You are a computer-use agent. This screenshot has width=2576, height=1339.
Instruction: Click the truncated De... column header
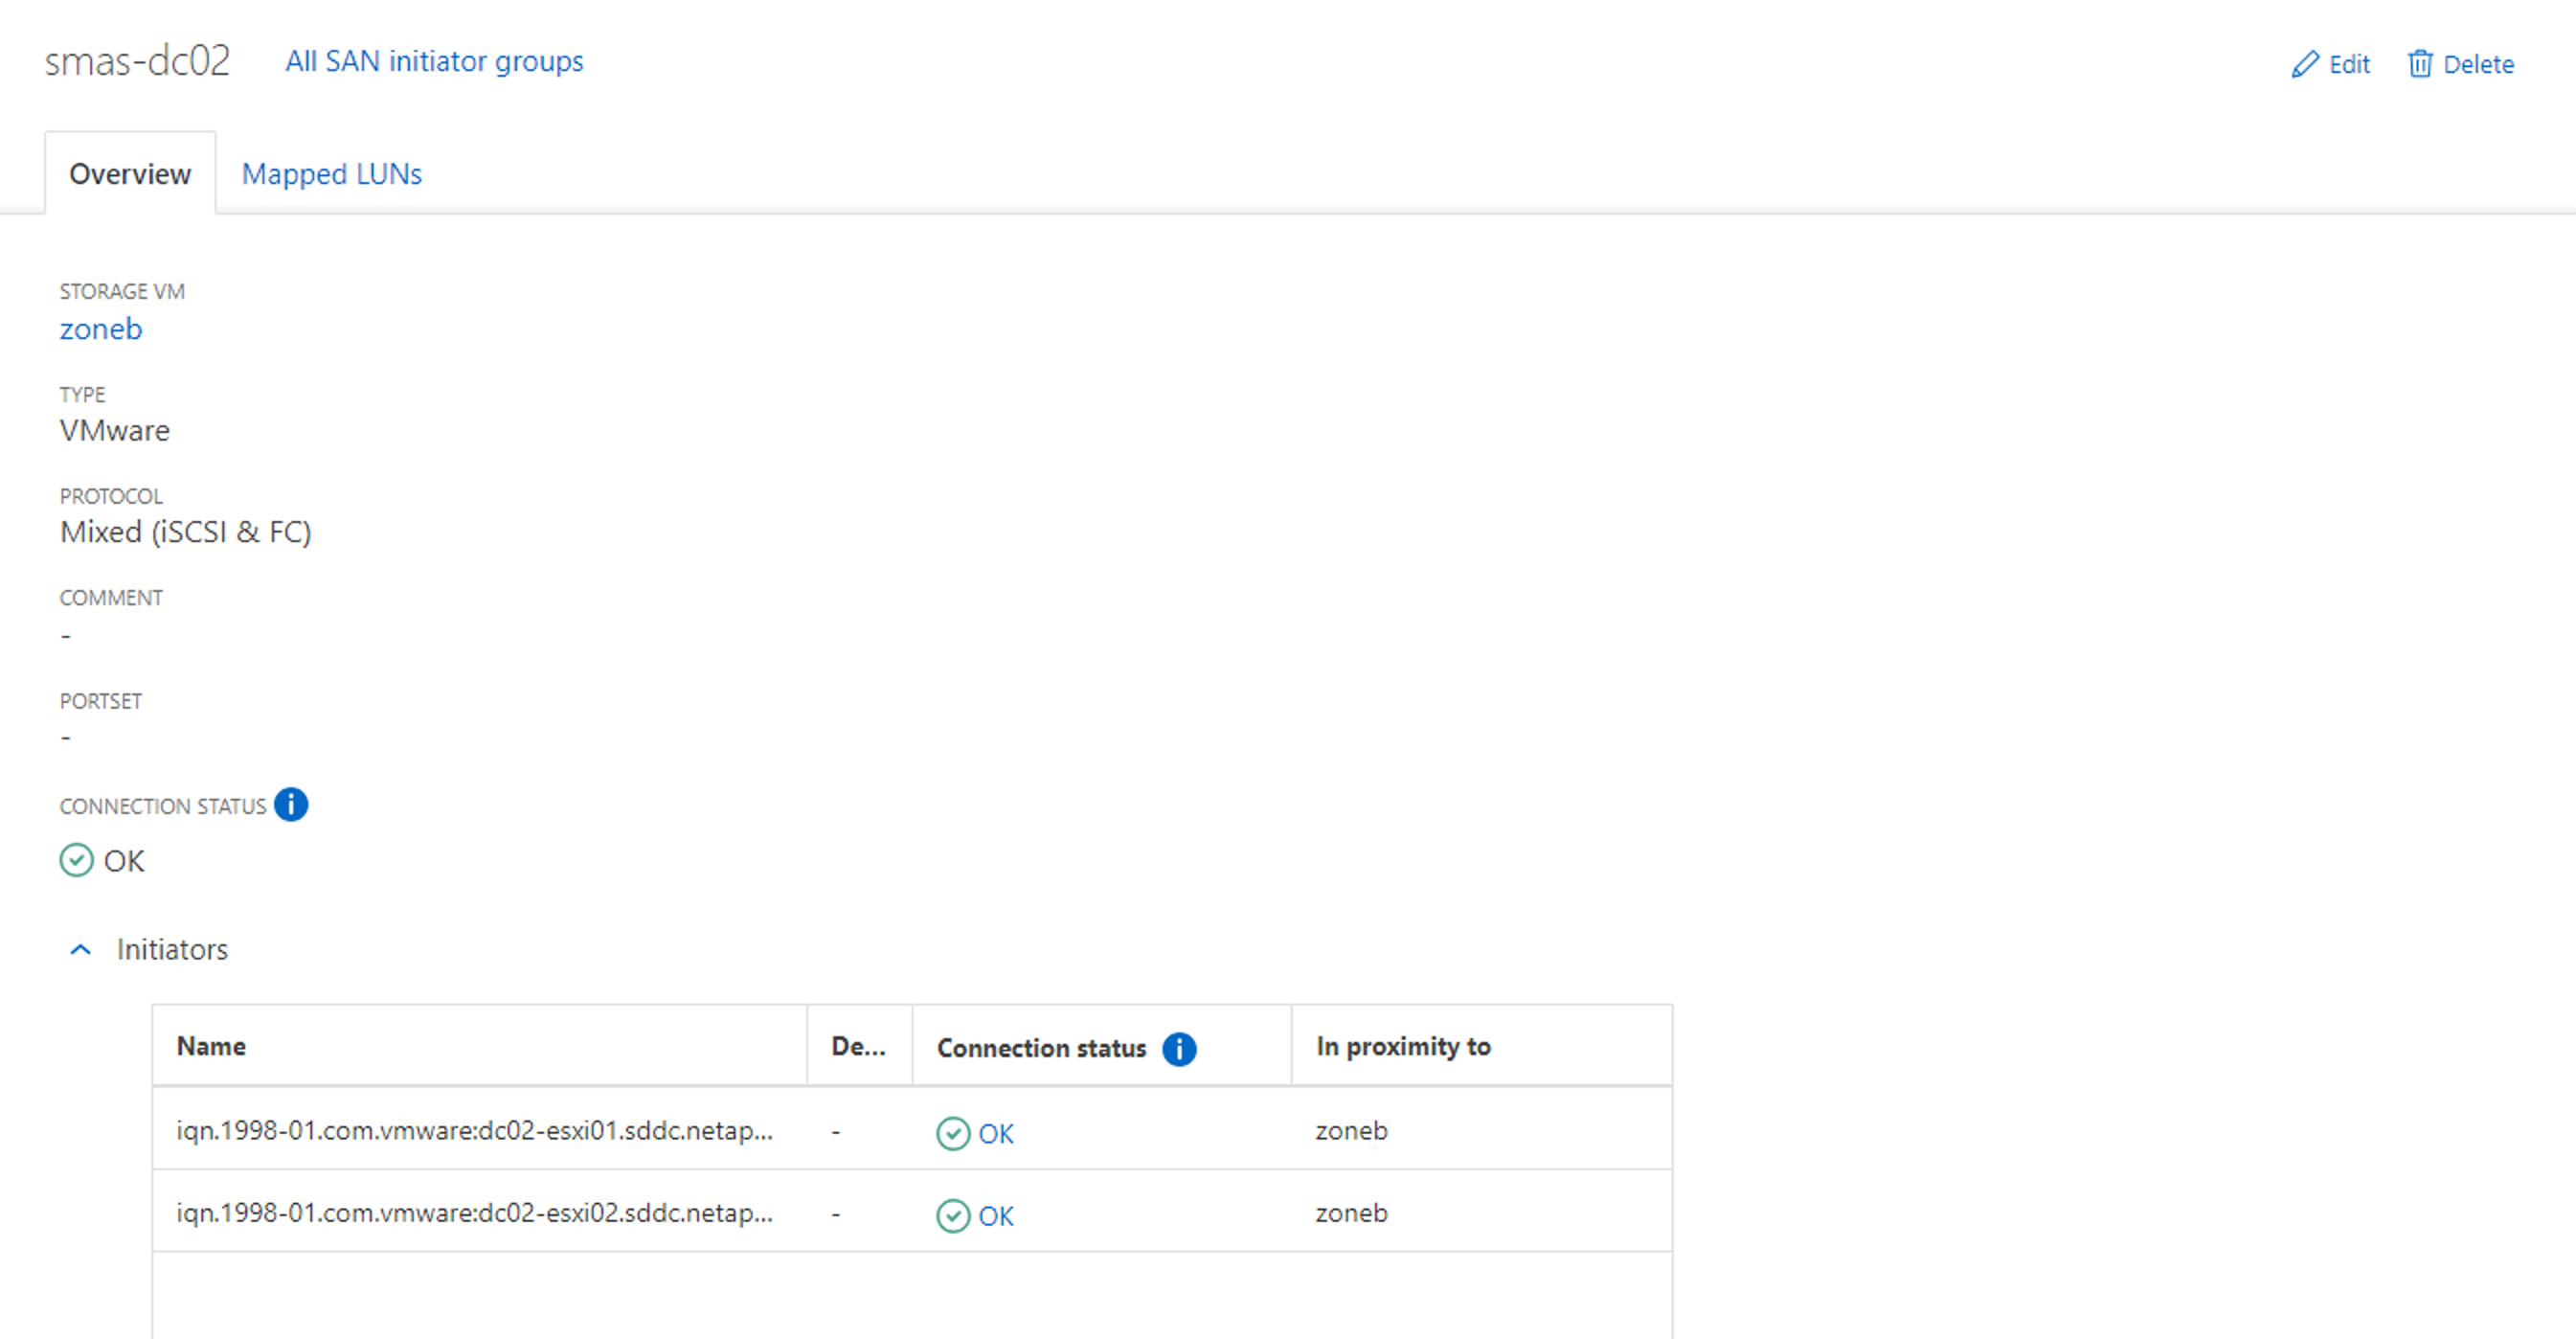[858, 1046]
